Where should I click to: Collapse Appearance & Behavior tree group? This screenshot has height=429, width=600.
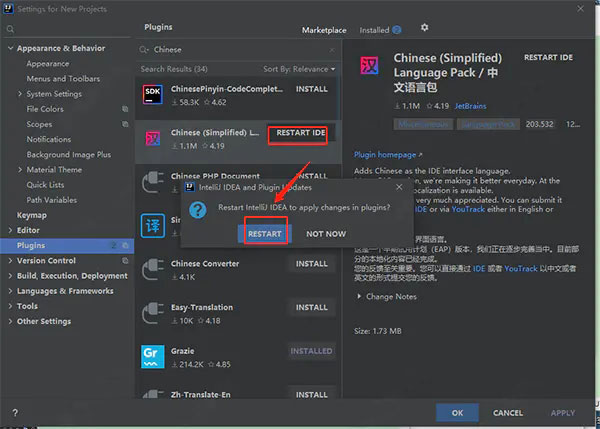coord(10,48)
